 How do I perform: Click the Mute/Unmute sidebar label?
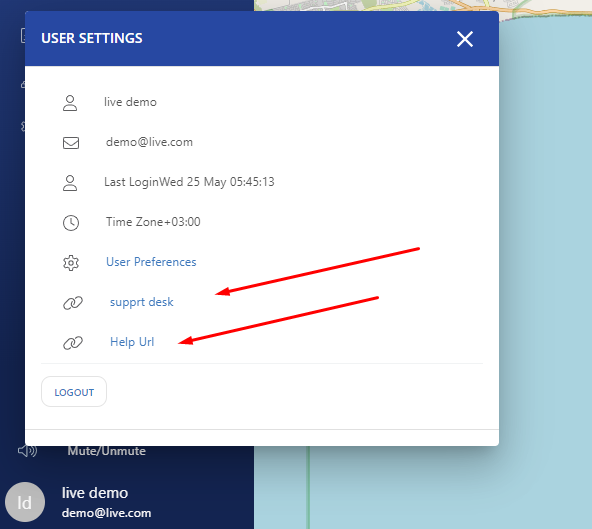click(106, 451)
